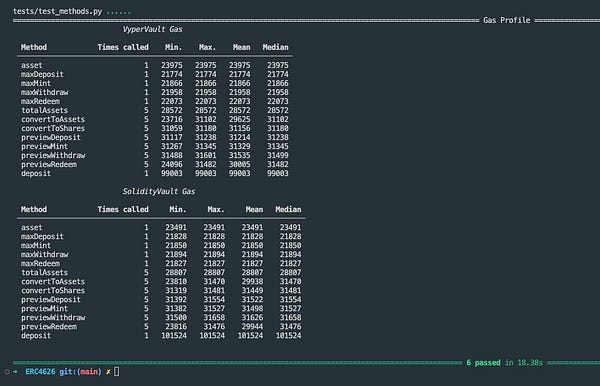Select 'maxMint' method in SolidityVault table
The height and width of the screenshot is (386, 600).
point(36,246)
